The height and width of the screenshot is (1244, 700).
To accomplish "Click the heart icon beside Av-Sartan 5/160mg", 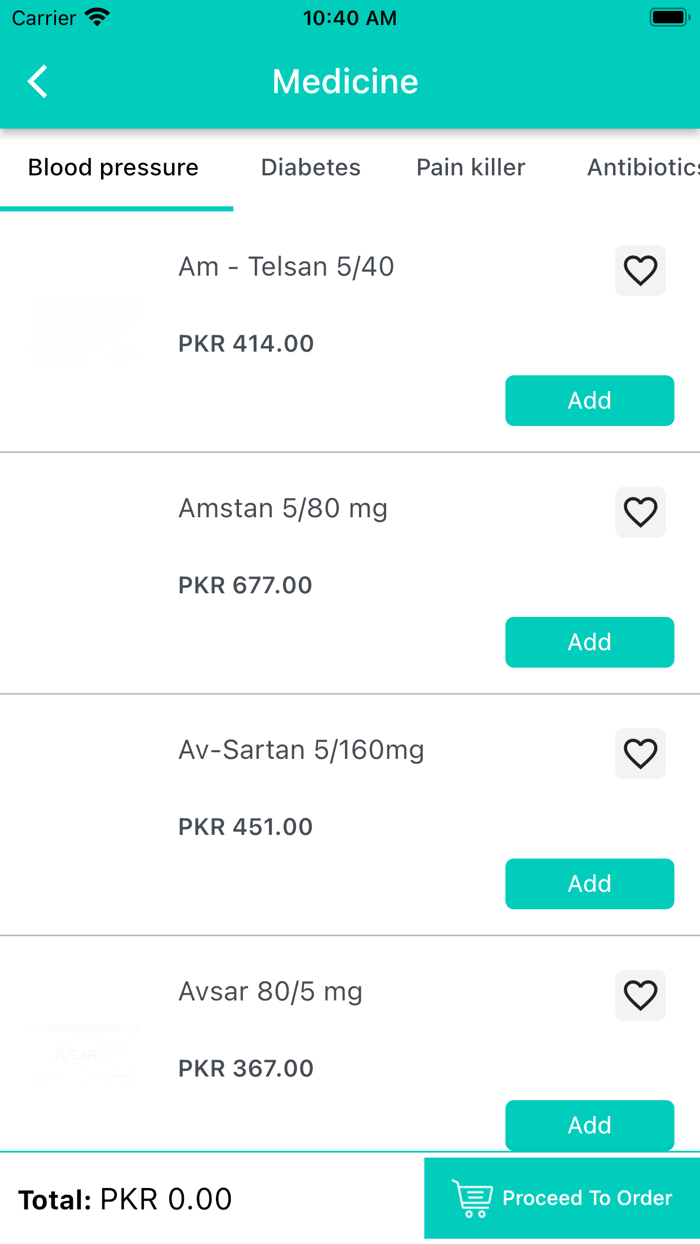I will coord(640,754).
